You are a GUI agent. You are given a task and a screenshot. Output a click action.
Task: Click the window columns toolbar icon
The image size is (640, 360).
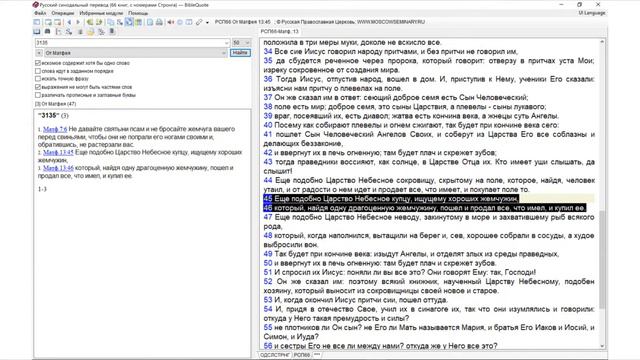189,22
